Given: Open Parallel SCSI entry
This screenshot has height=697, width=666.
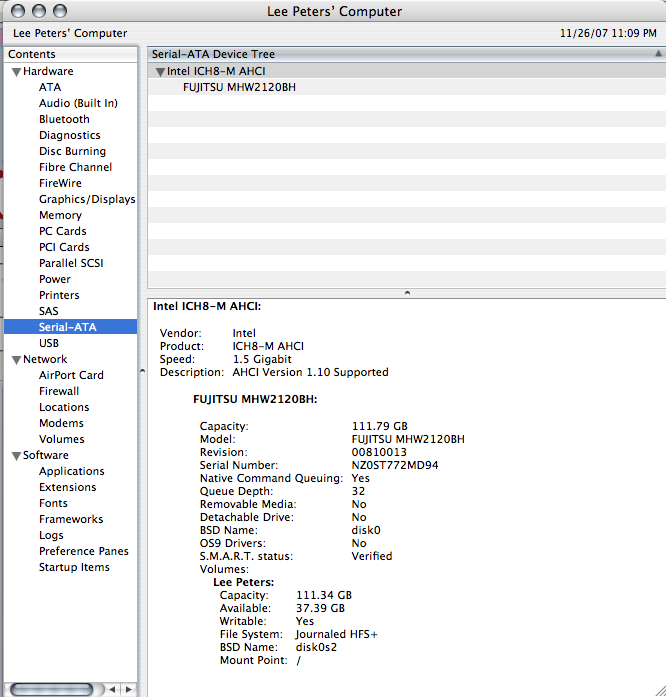Looking at the screenshot, I should (71, 263).
